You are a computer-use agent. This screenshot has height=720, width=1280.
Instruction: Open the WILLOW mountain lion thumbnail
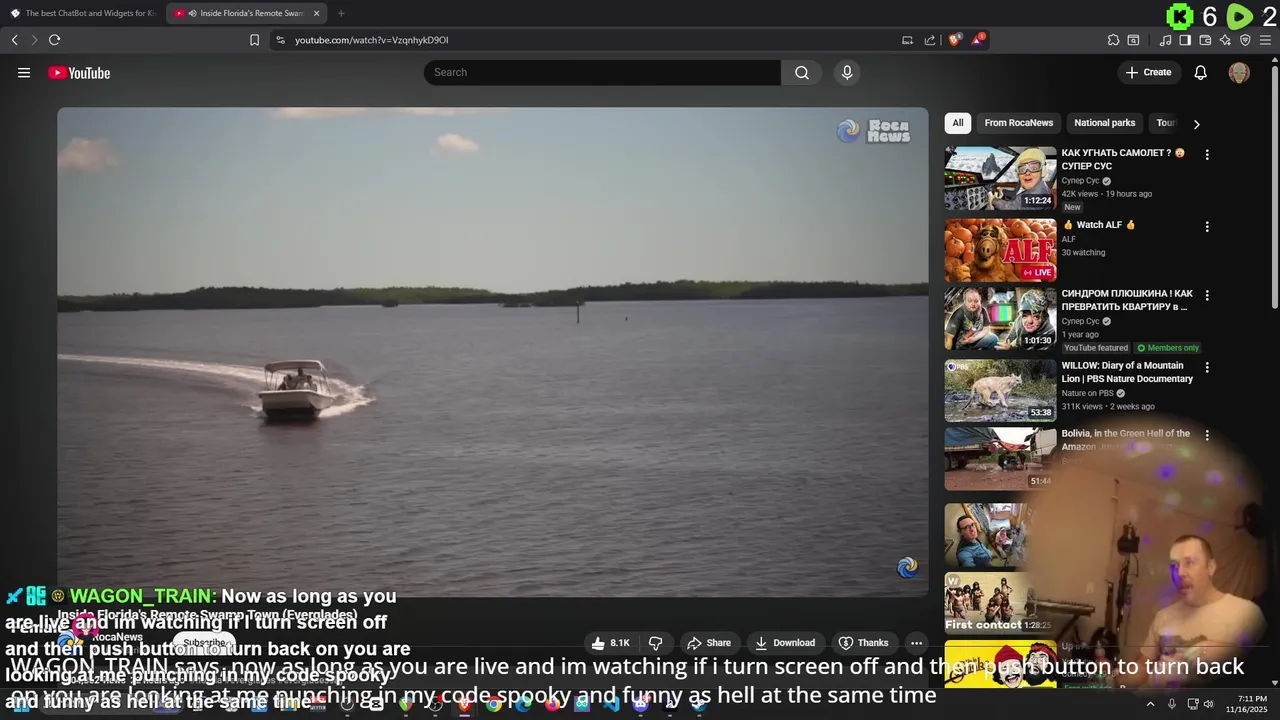click(1000, 390)
